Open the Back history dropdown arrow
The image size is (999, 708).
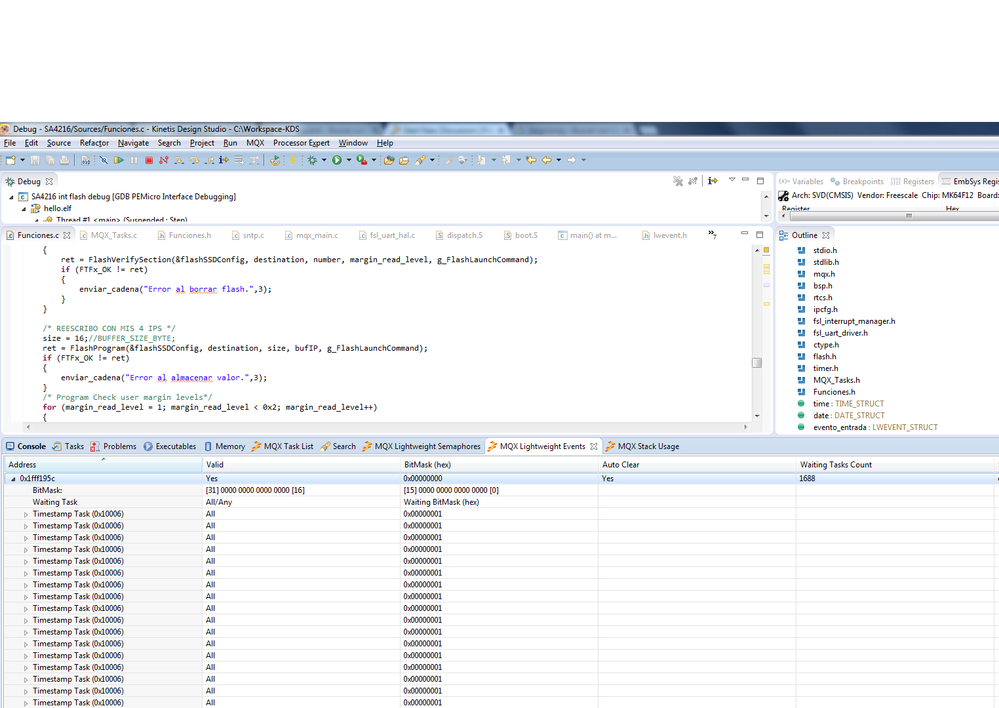[559, 160]
